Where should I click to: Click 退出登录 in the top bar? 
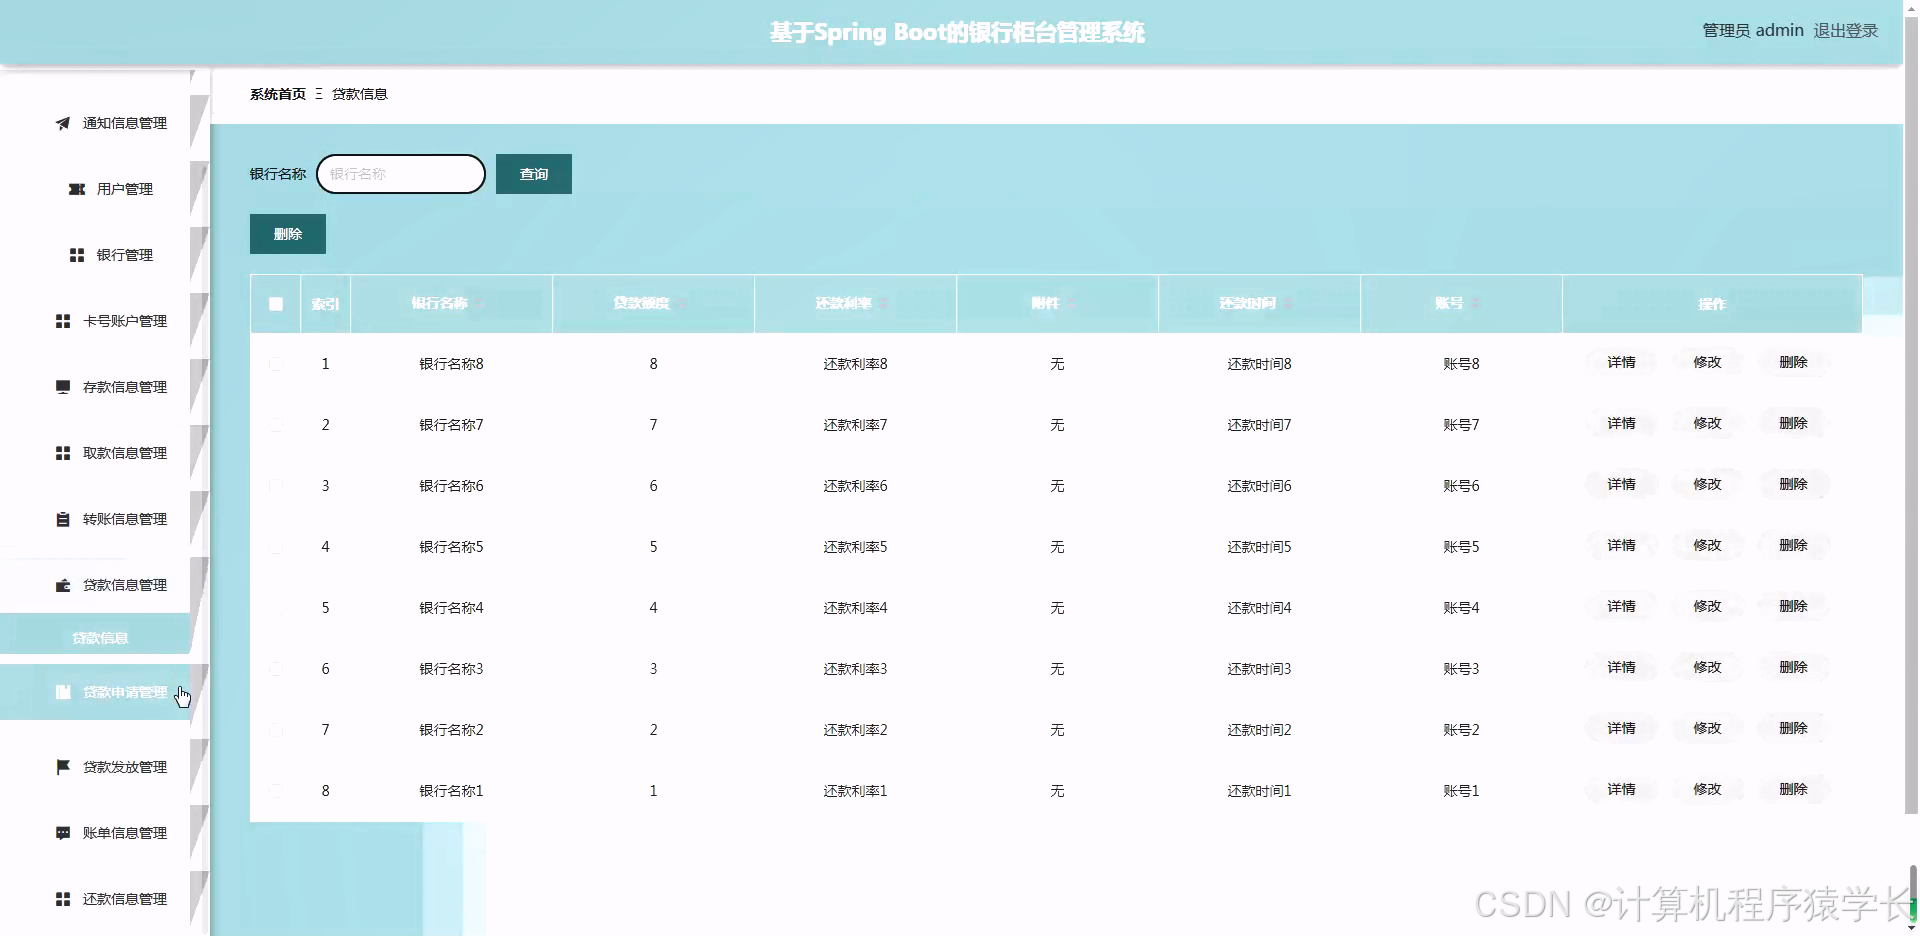[1846, 31]
